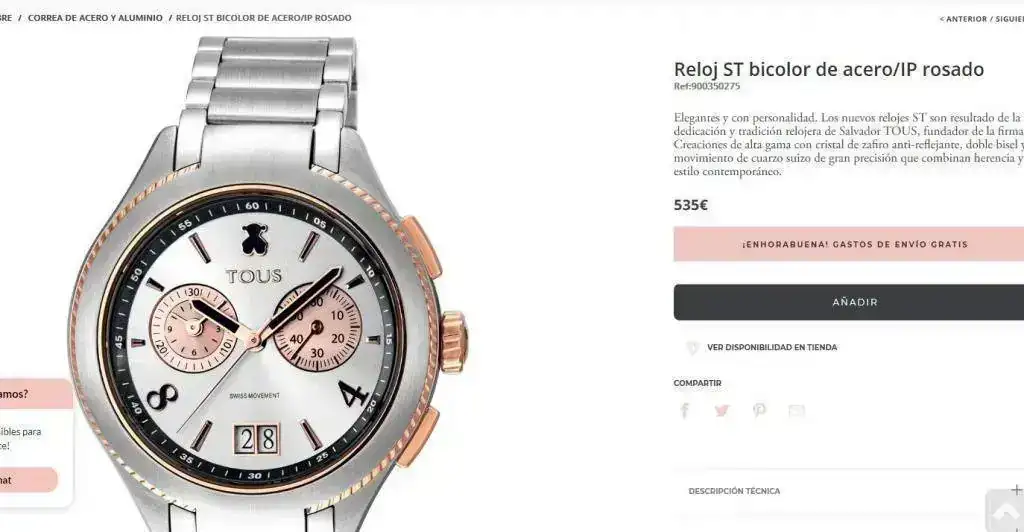Go to Correa de acero y aluminio breadcrumb
Image resolution: width=1024 pixels, height=532 pixels.
click(95, 18)
